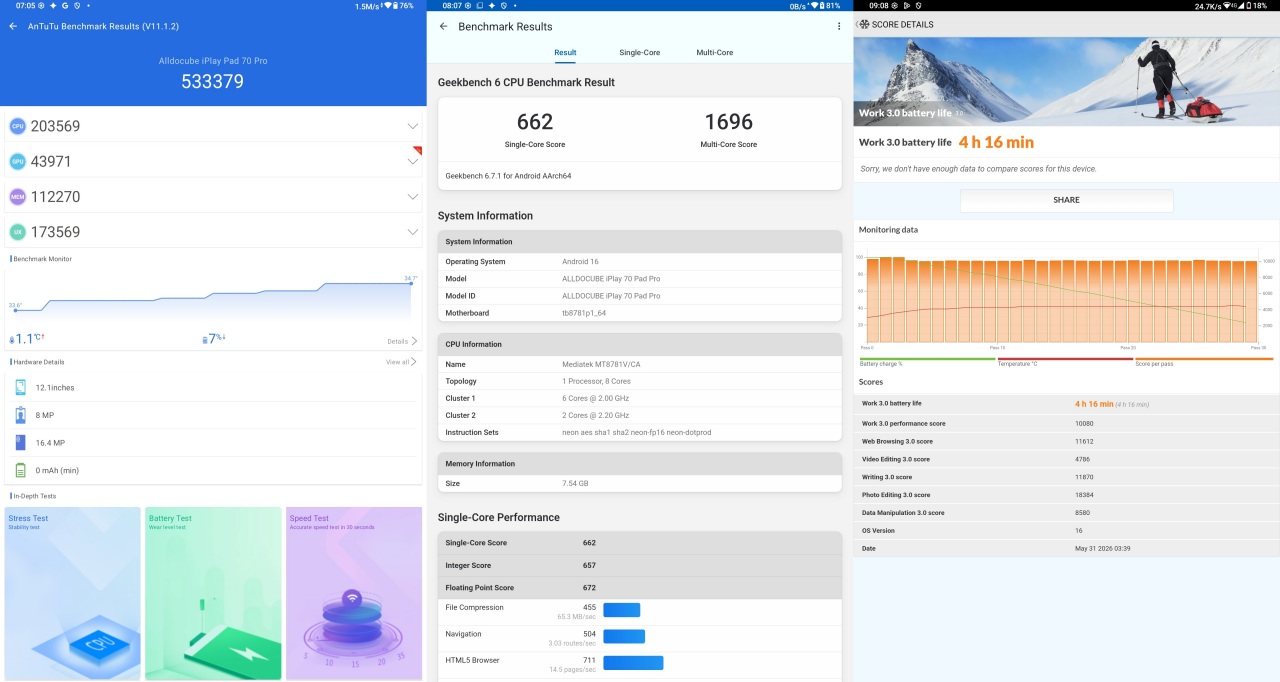This screenshot has width=1280, height=682.
Task: Switch to the Geekbench Multi-Core tab
Action: 715,52
